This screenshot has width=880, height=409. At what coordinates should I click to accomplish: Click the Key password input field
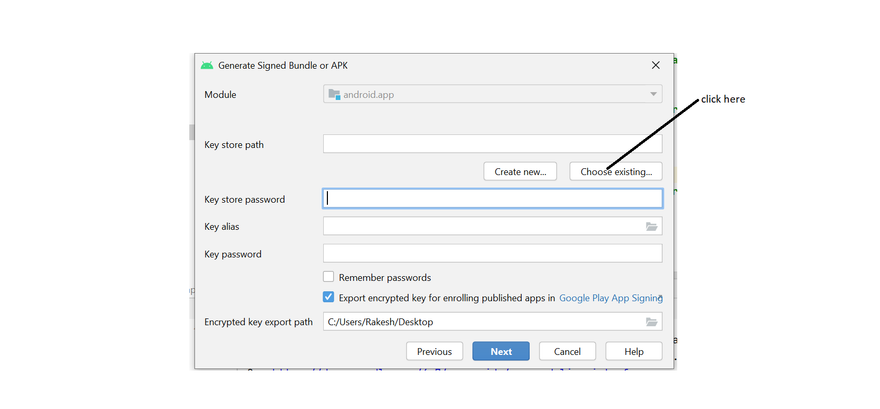click(492, 254)
